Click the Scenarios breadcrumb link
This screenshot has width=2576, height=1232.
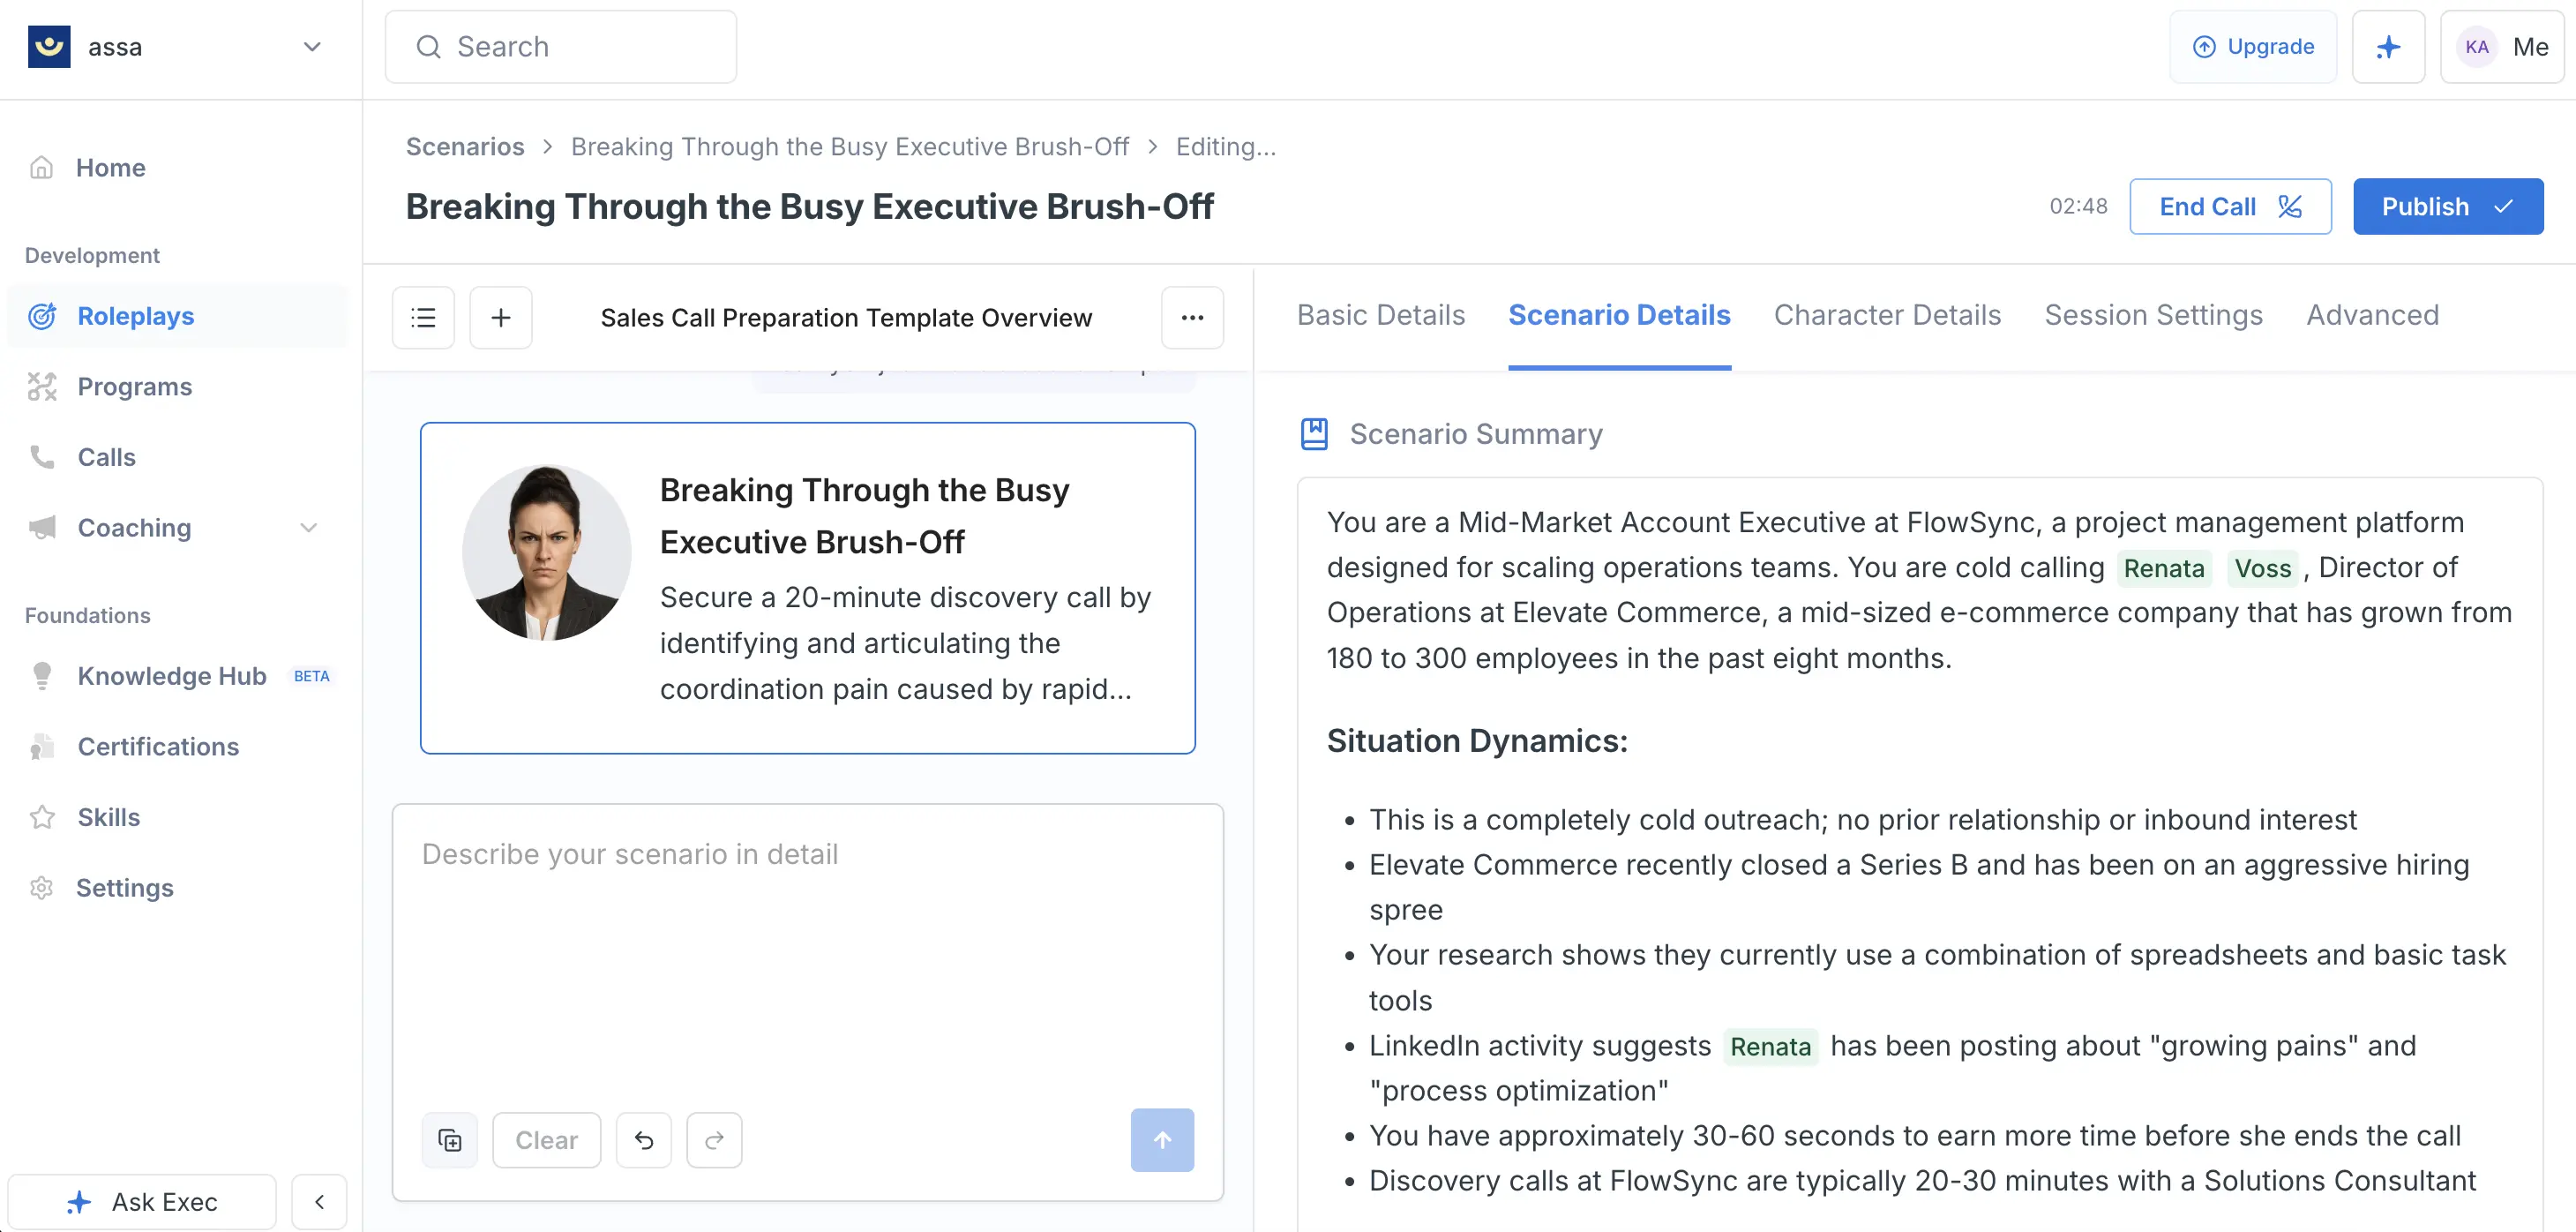(465, 147)
